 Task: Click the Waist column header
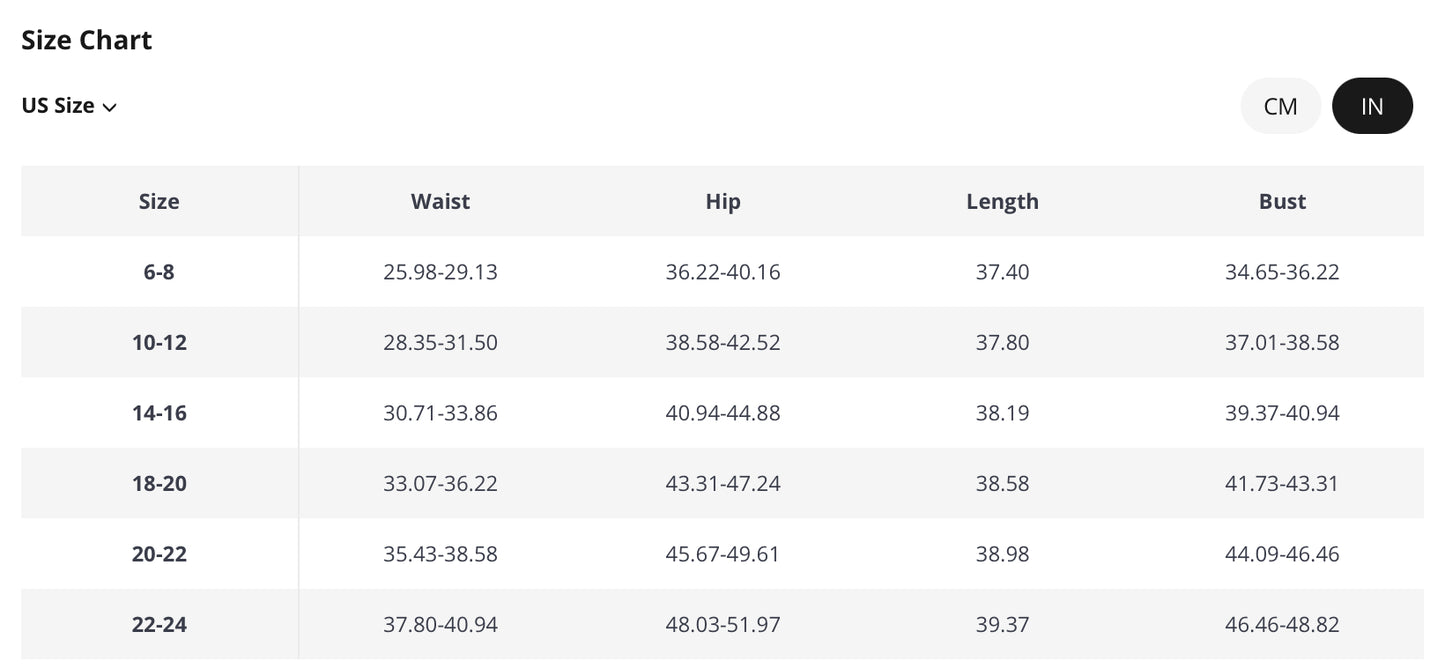440,201
